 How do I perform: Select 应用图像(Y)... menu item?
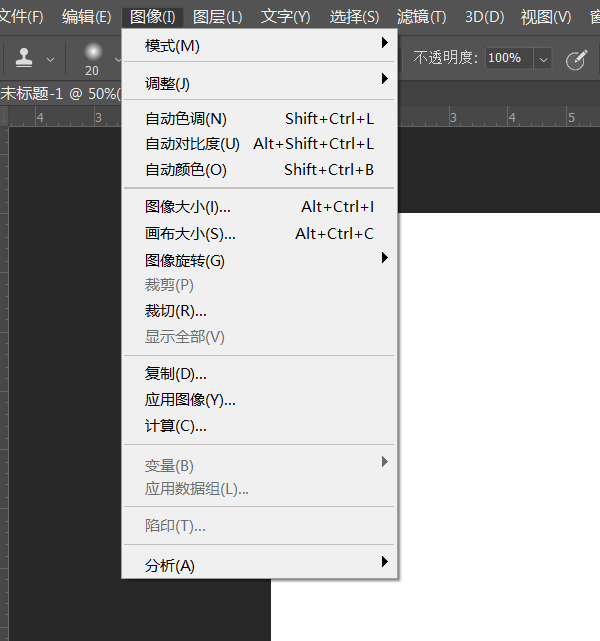click(x=260, y=400)
